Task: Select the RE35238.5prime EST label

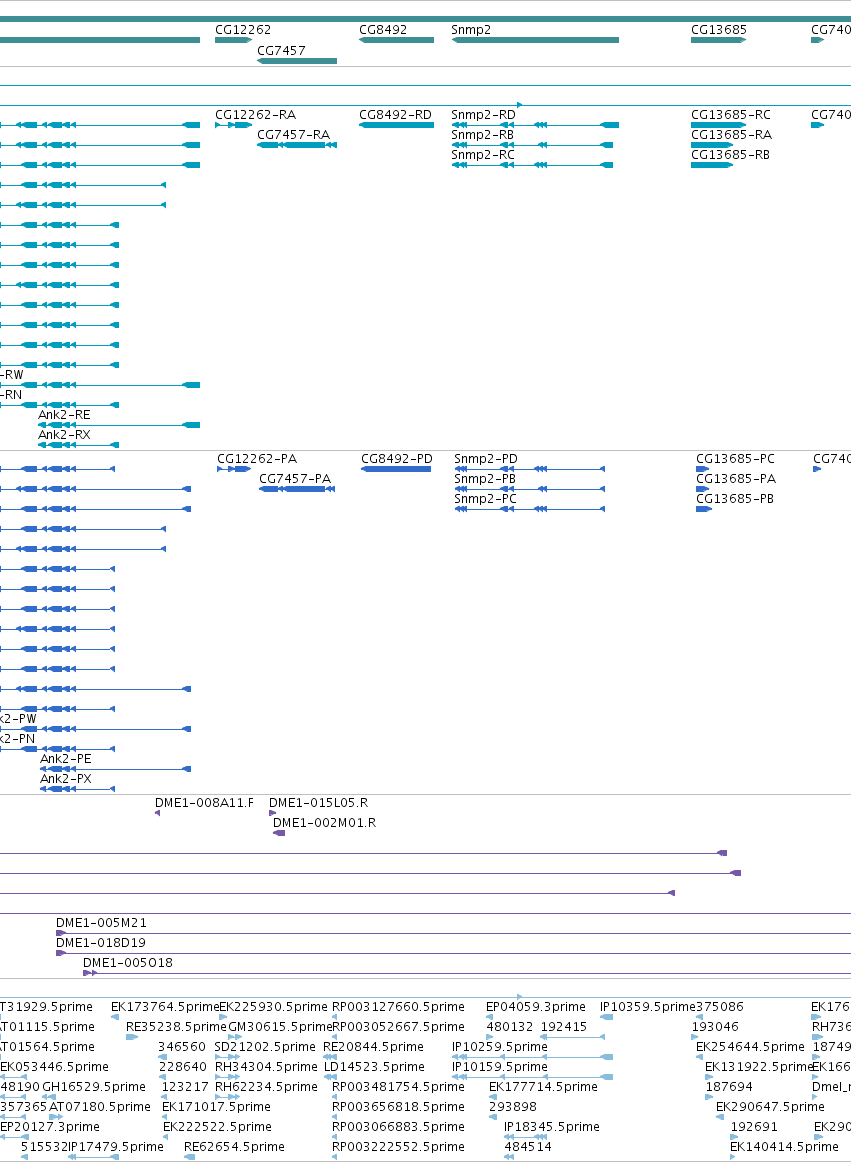Action: click(x=176, y=1027)
